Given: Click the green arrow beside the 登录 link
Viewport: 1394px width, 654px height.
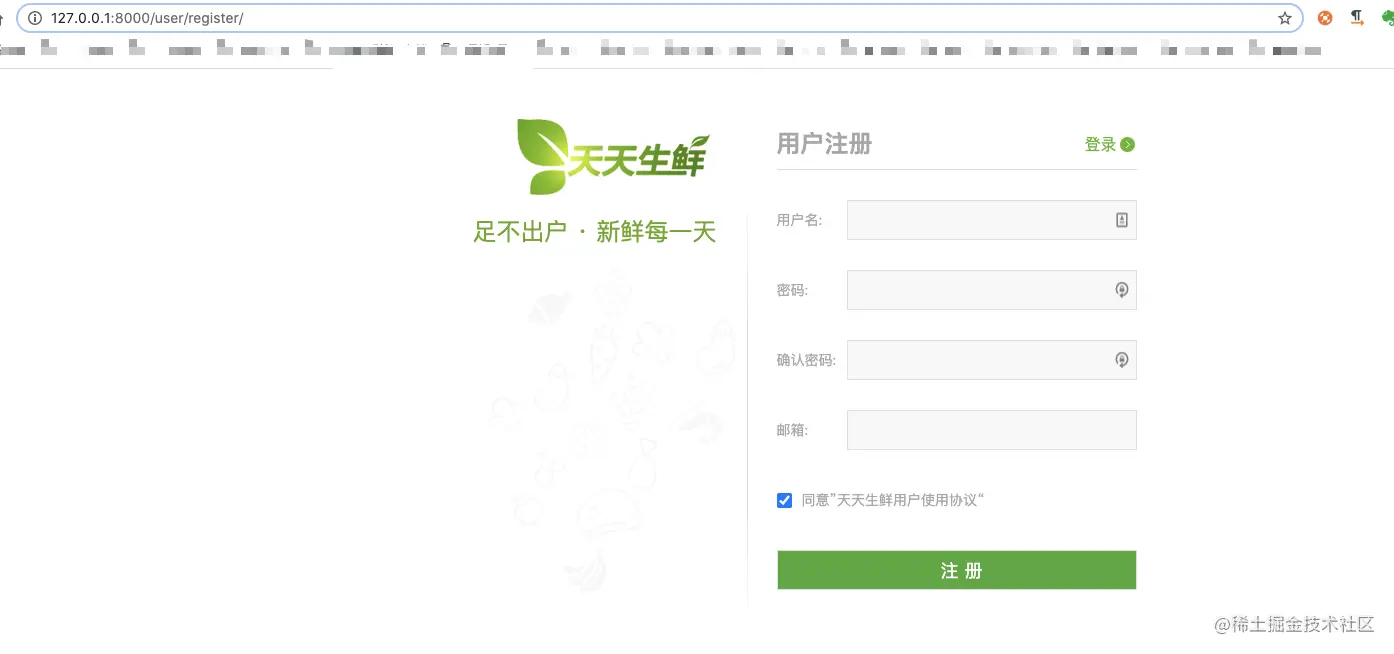Looking at the screenshot, I should point(1128,144).
